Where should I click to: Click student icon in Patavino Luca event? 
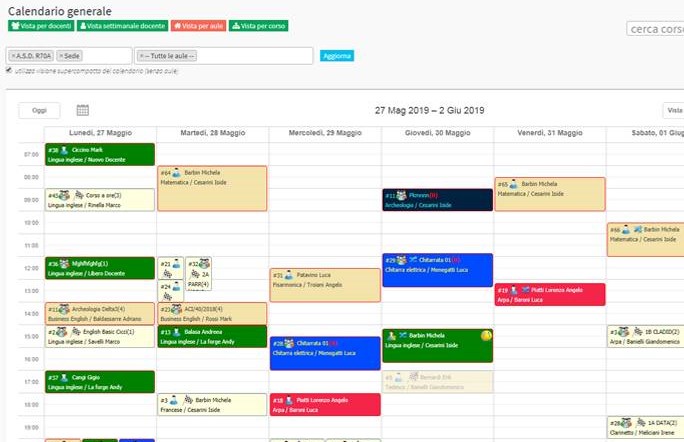click(x=290, y=274)
